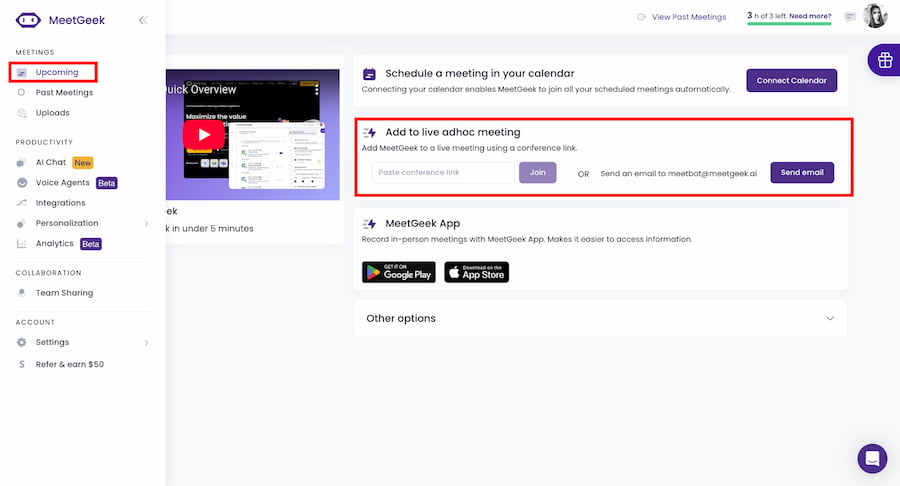Select Upcoming in the sidebar
This screenshot has height=486, width=900.
(56, 72)
